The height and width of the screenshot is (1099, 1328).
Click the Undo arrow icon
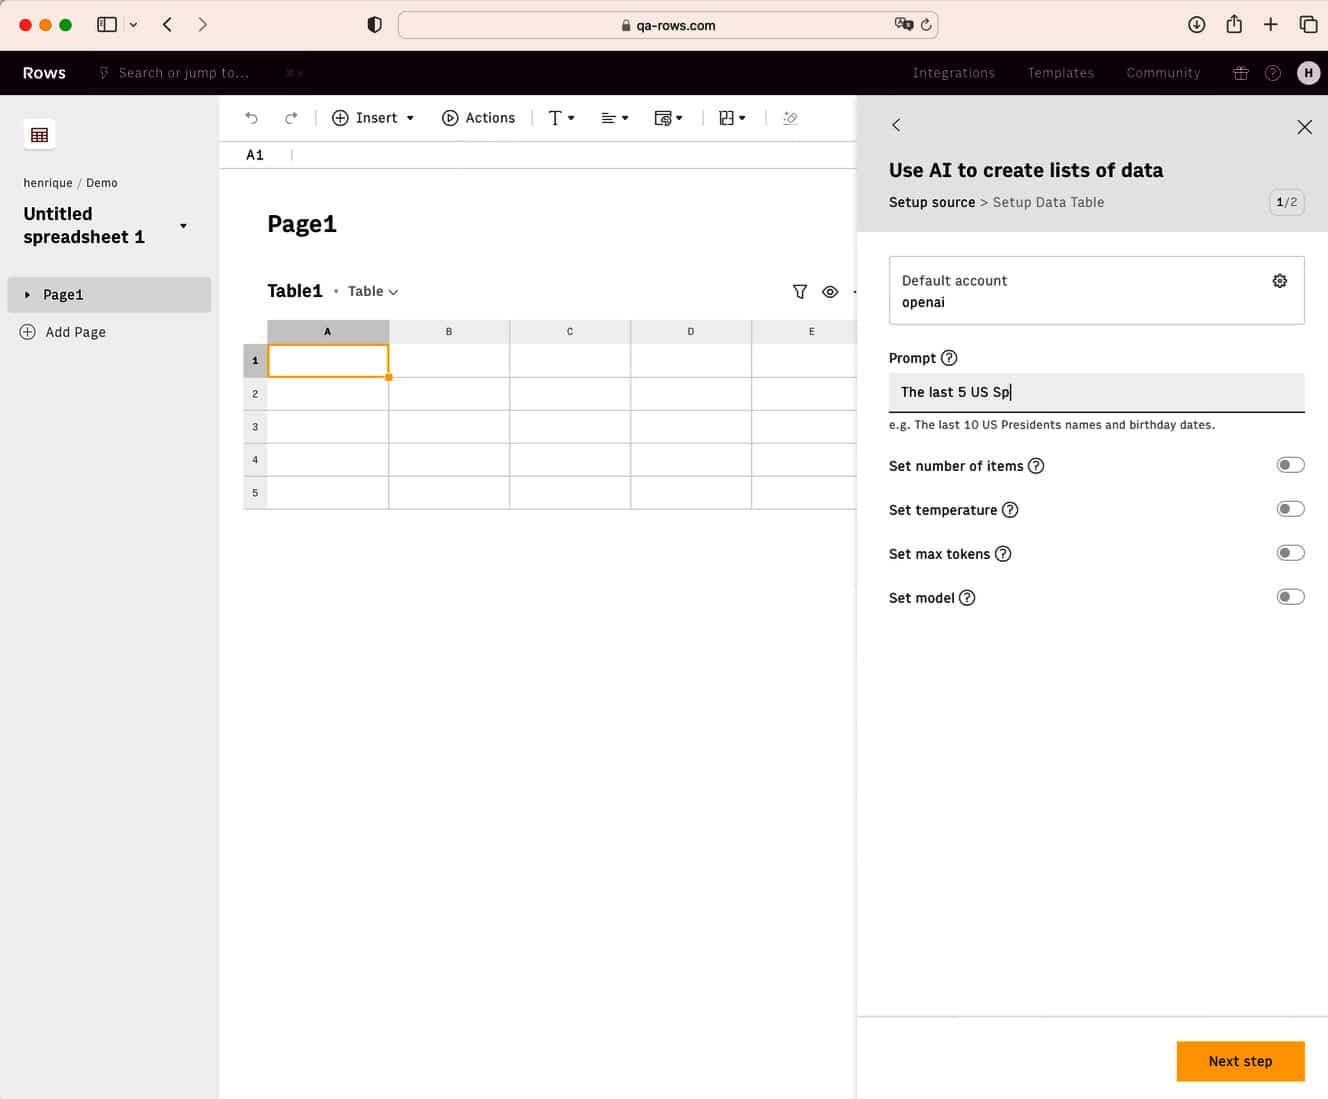click(251, 117)
